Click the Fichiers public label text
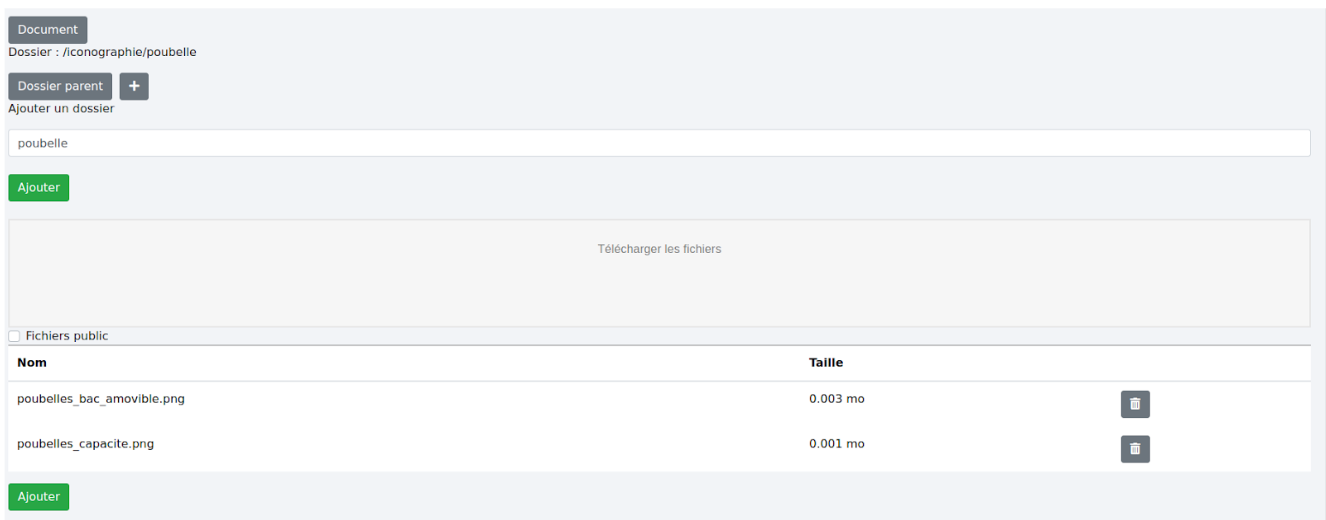The image size is (1326, 520). [67, 336]
